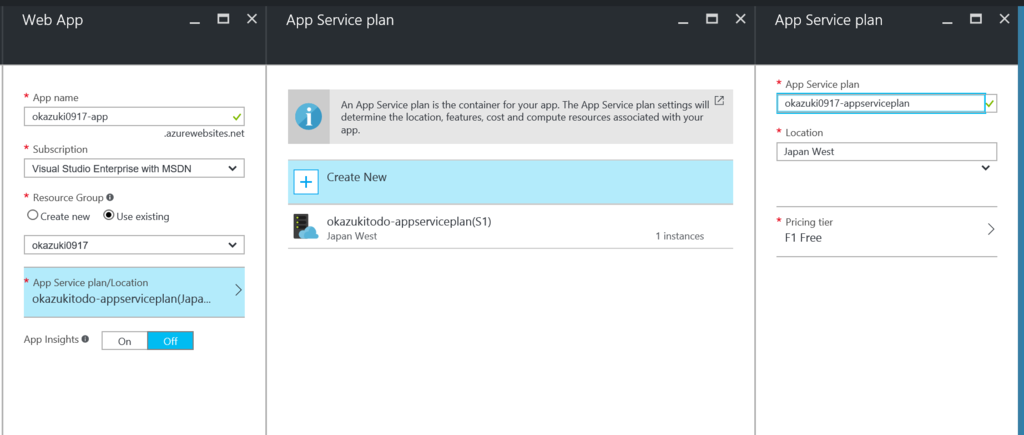1024x435 pixels.
Task: Click the '1 instances' text
Action: click(680, 236)
